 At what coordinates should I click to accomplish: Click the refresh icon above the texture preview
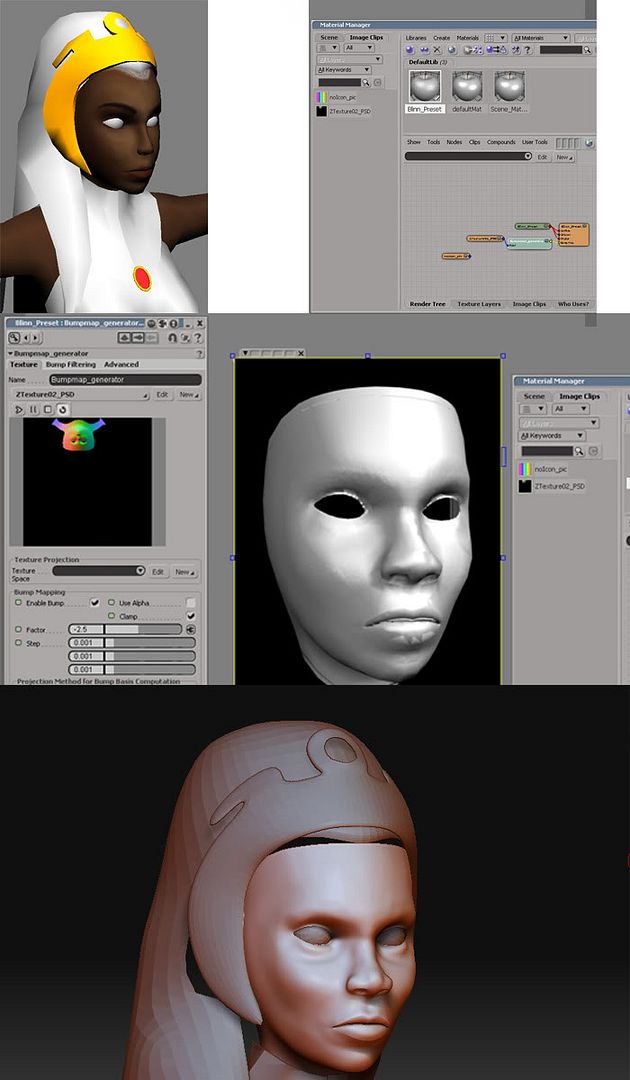61,409
